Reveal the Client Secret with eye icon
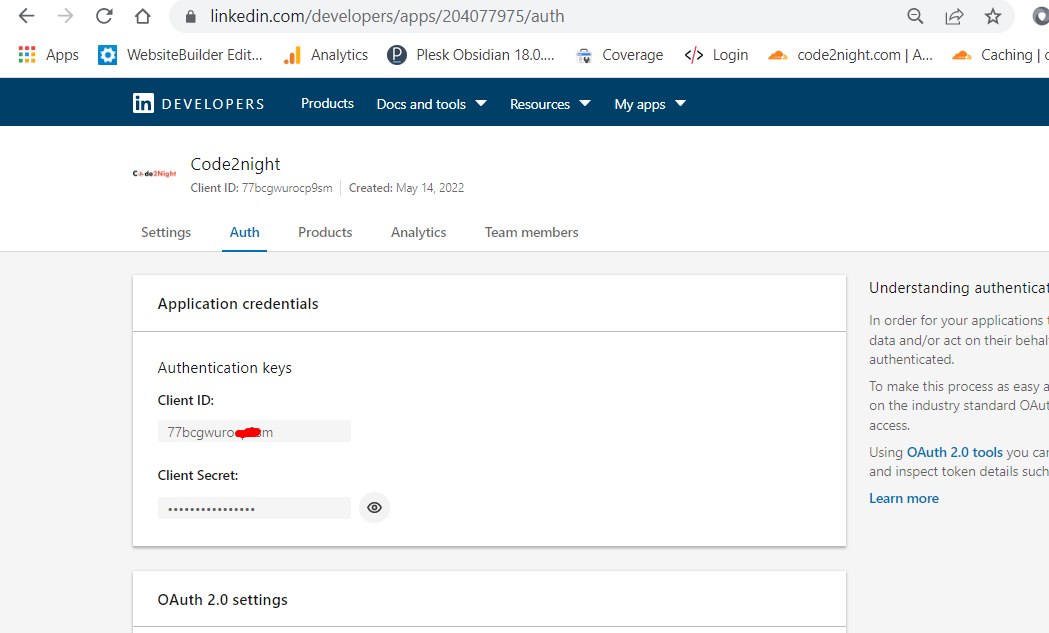 [x=375, y=507]
